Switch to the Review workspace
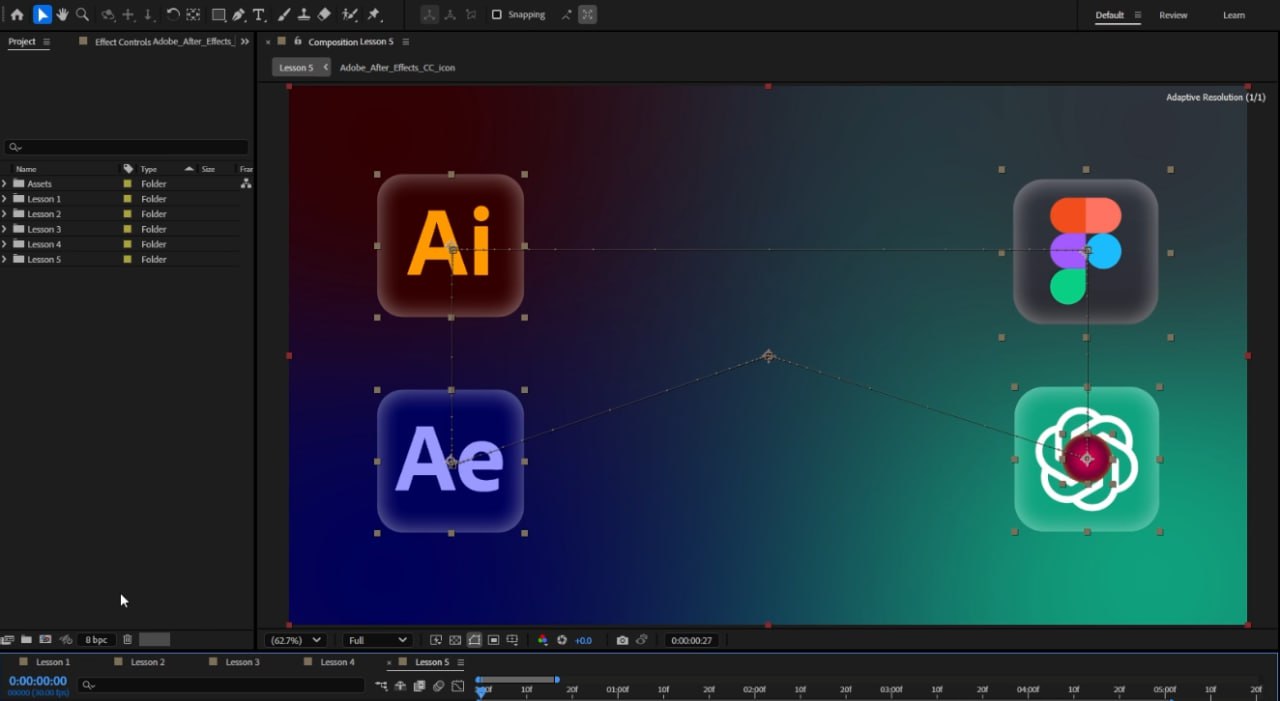The width and height of the screenshot is (1280, 701). (1173, 15)
